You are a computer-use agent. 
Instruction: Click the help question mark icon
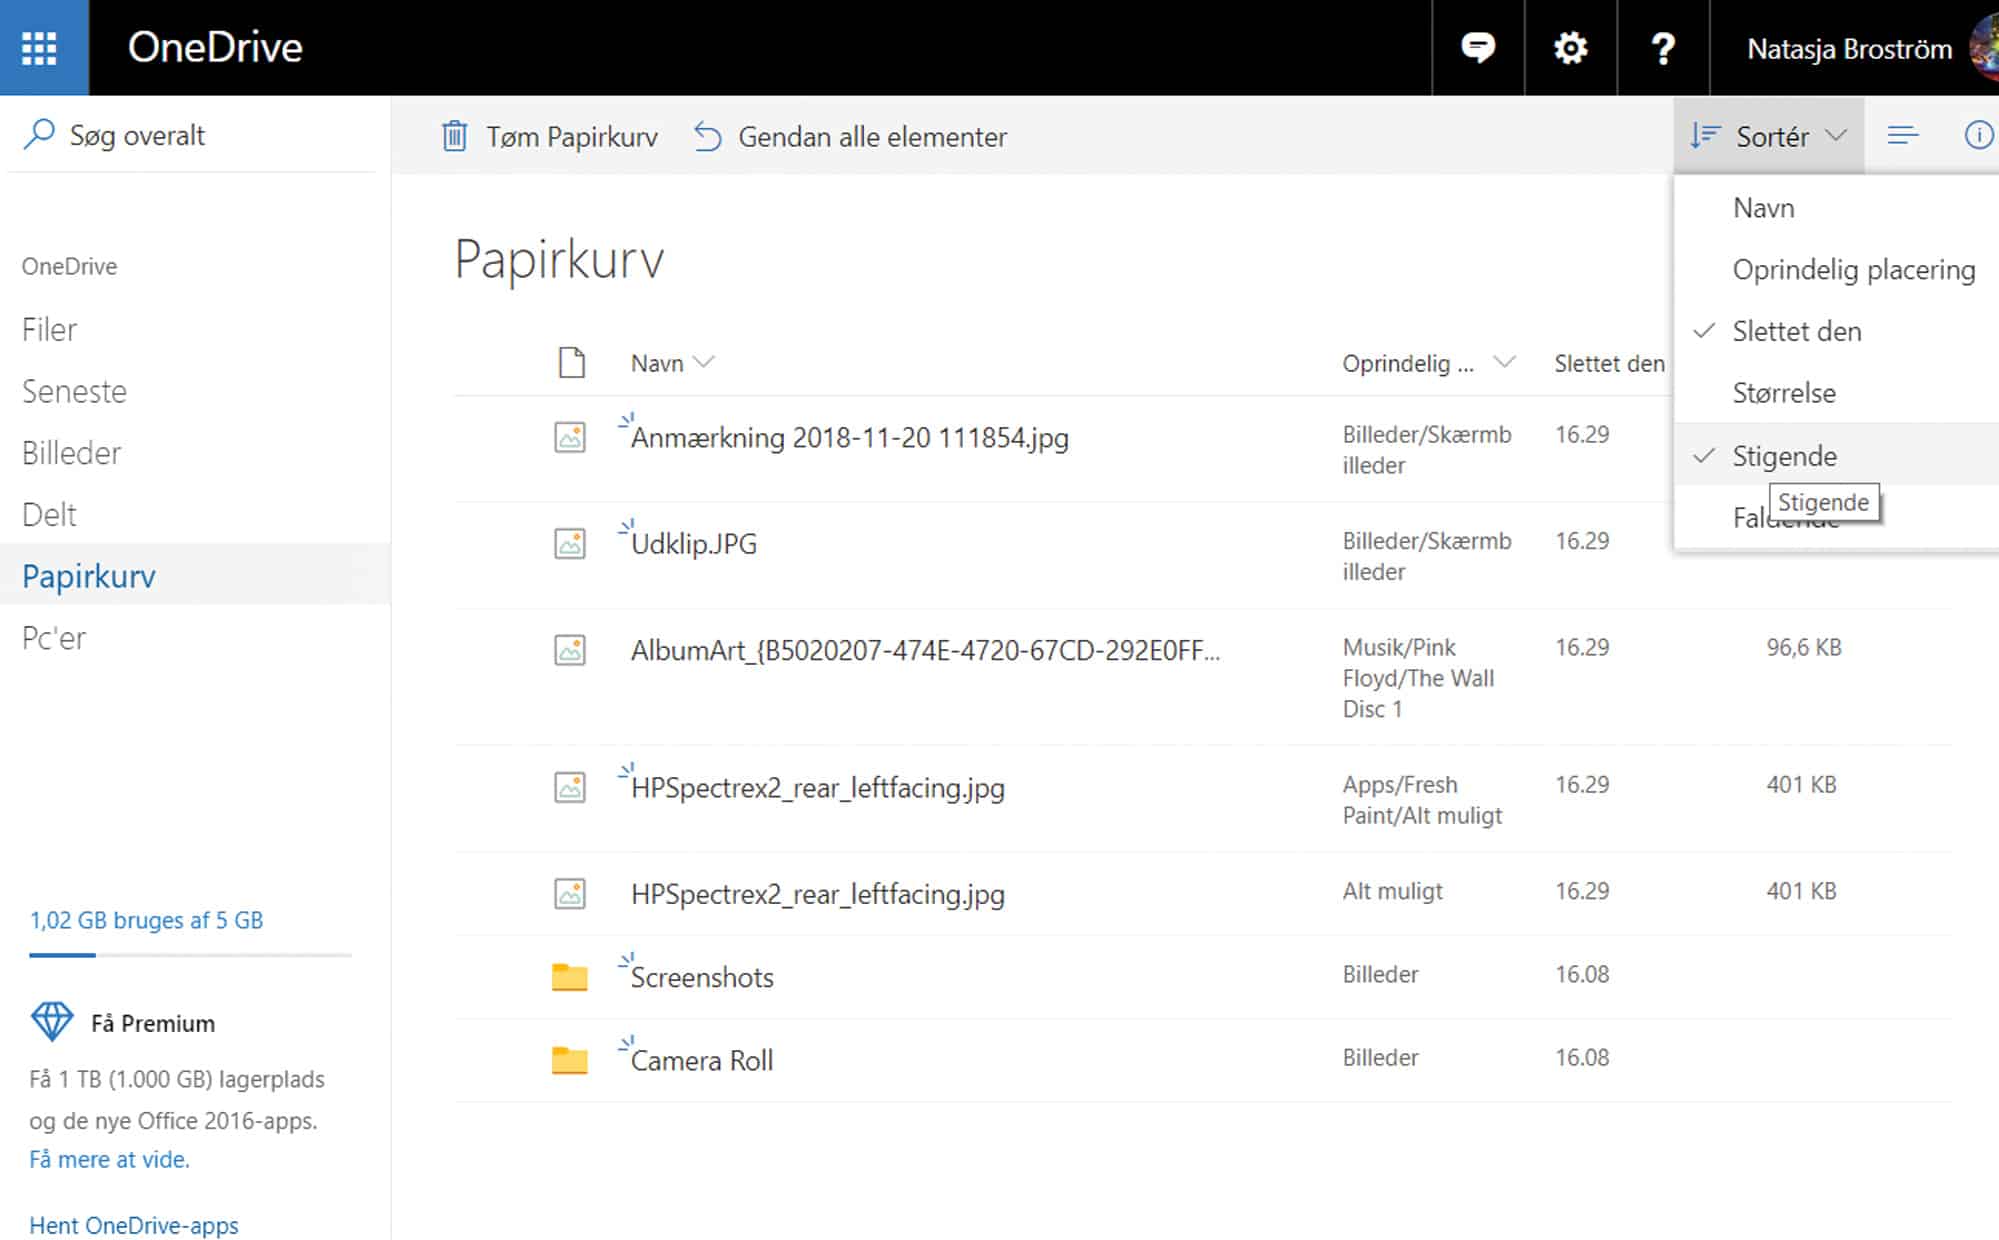point(1662,48)
